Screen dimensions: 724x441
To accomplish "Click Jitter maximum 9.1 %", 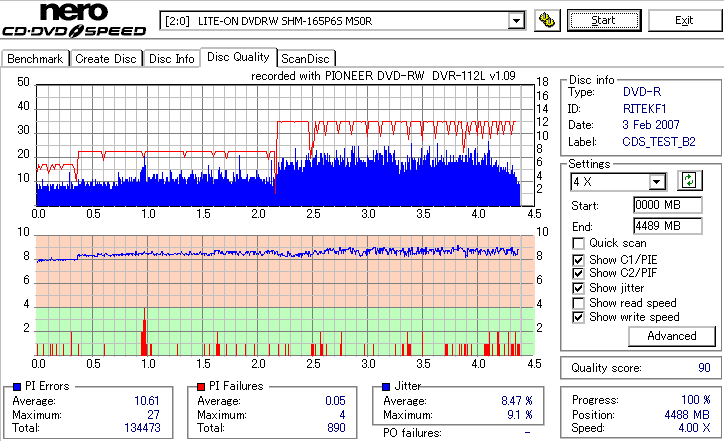I will point(520,415).
